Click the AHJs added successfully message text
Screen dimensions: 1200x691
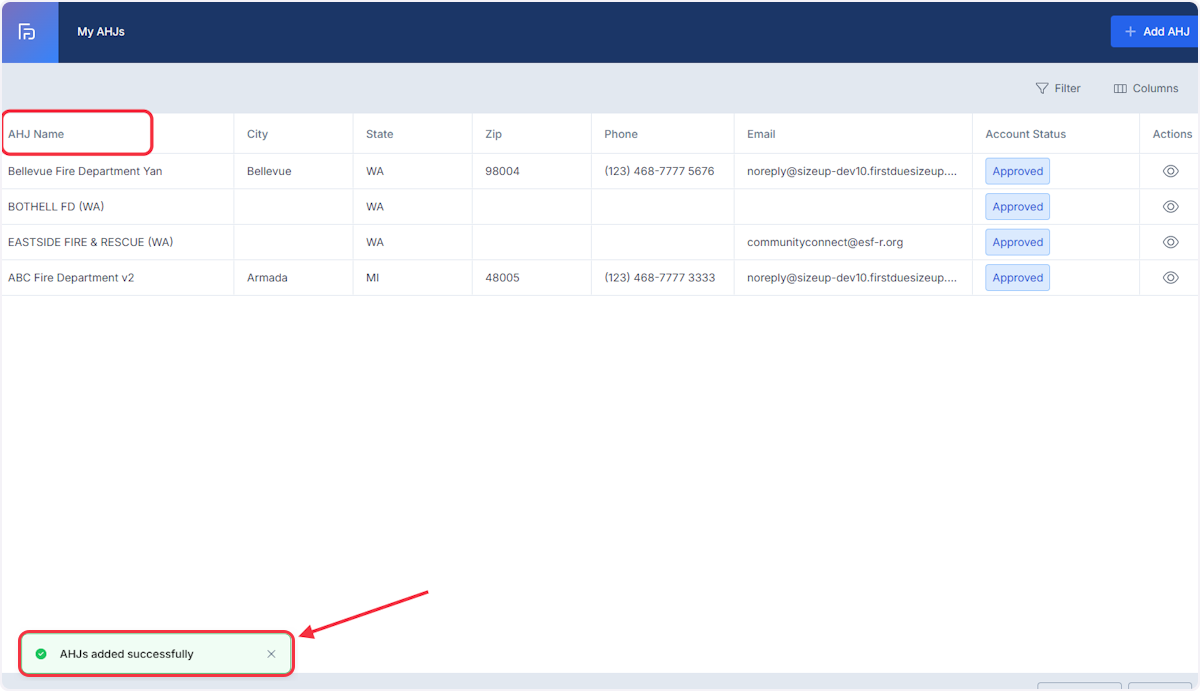click(127, 654)
